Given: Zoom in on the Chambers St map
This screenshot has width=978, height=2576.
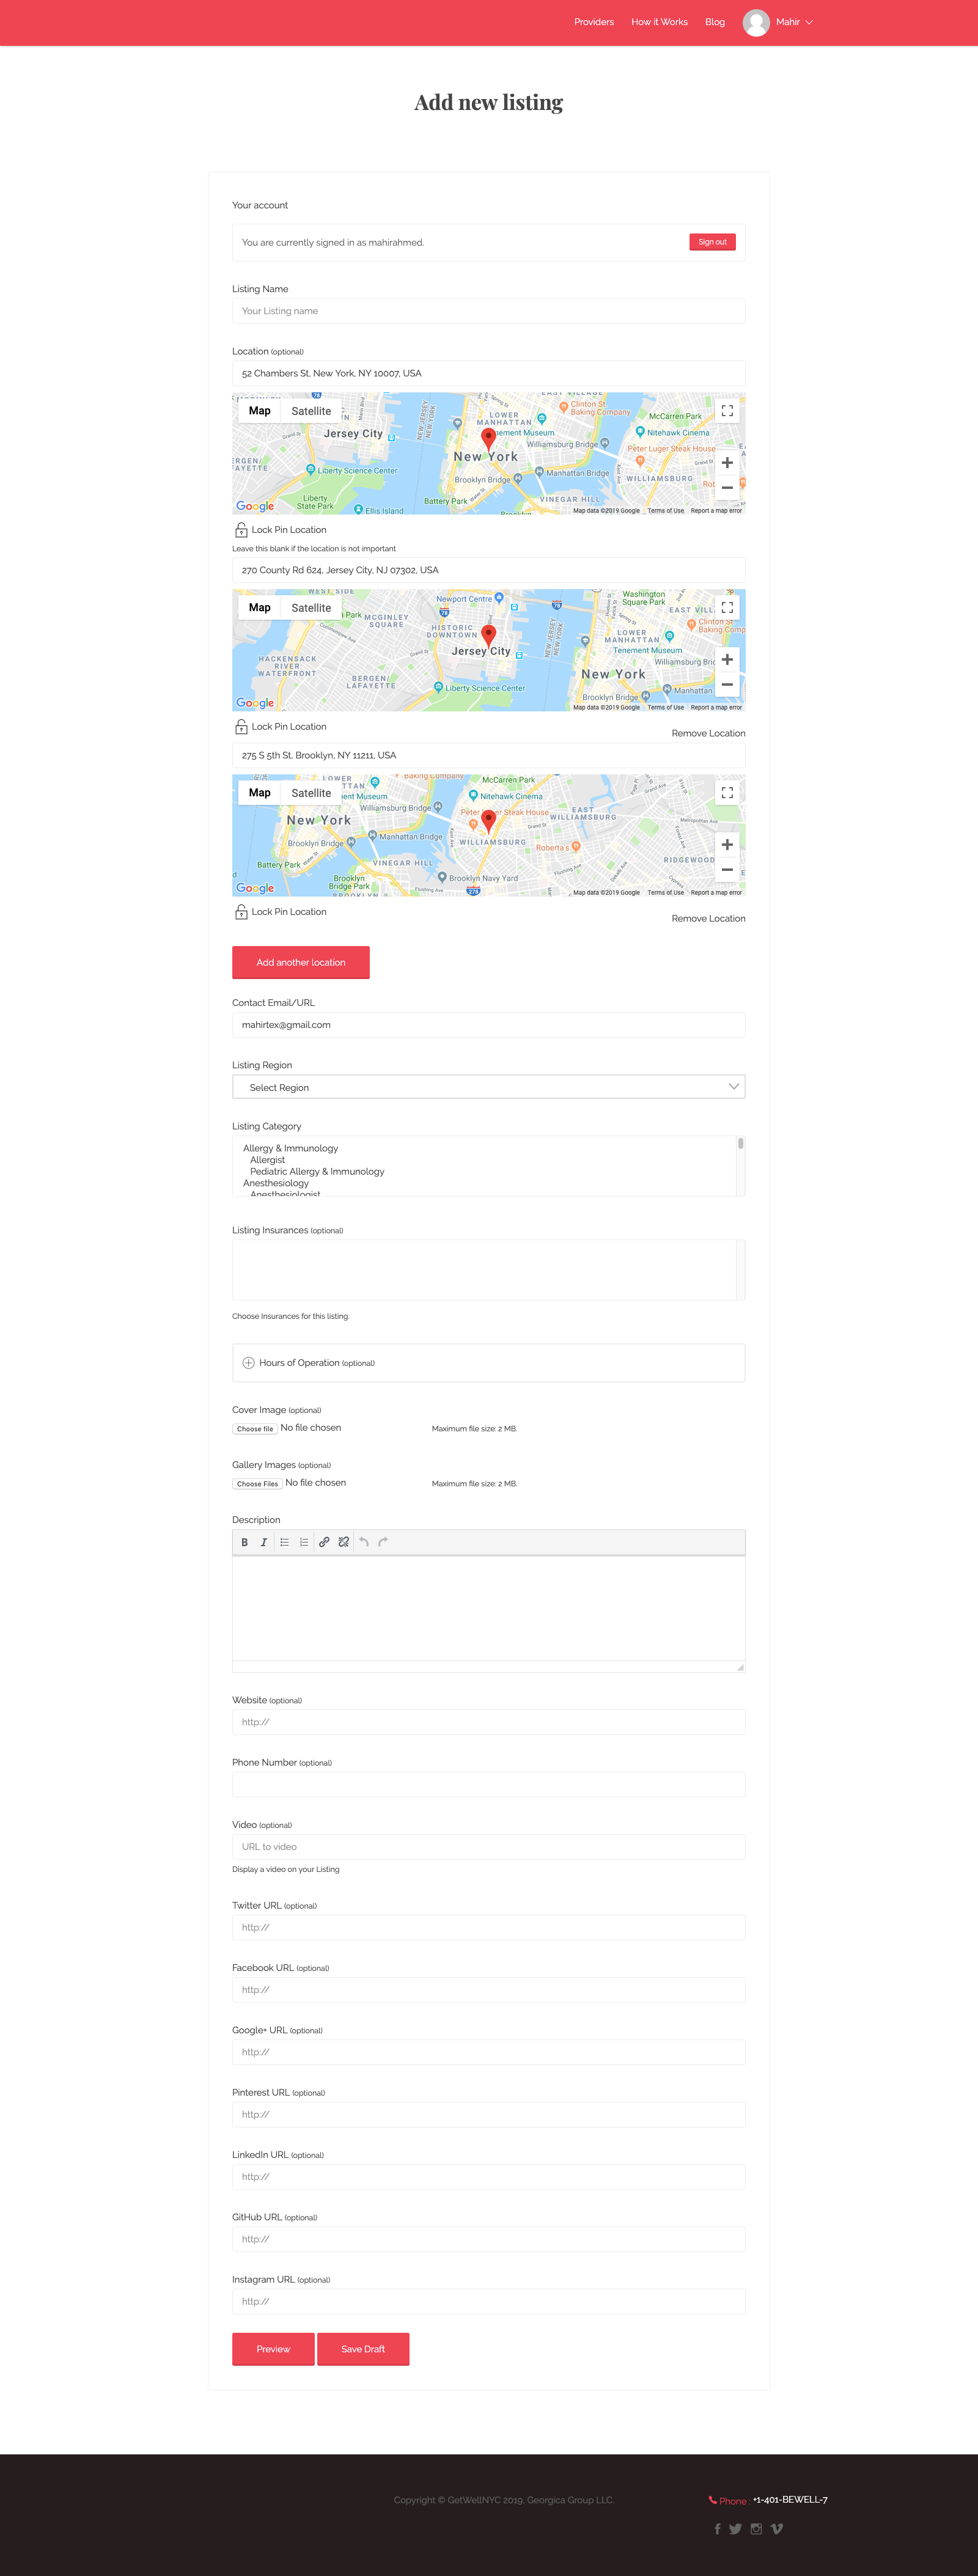Looking at the screenshot, I should (x=727, y=463).
